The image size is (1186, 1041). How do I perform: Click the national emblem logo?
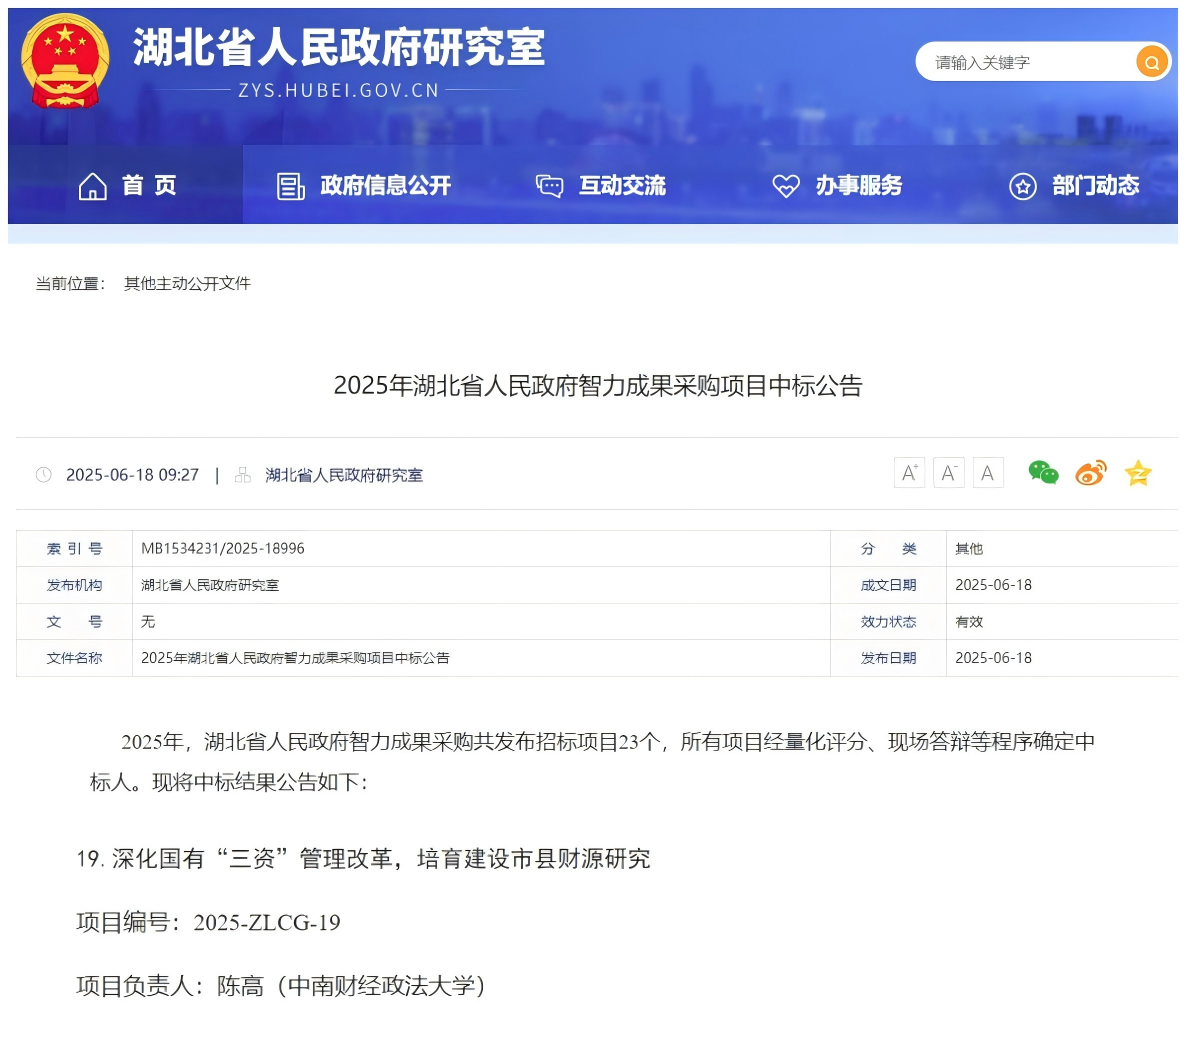click(64, 61)
